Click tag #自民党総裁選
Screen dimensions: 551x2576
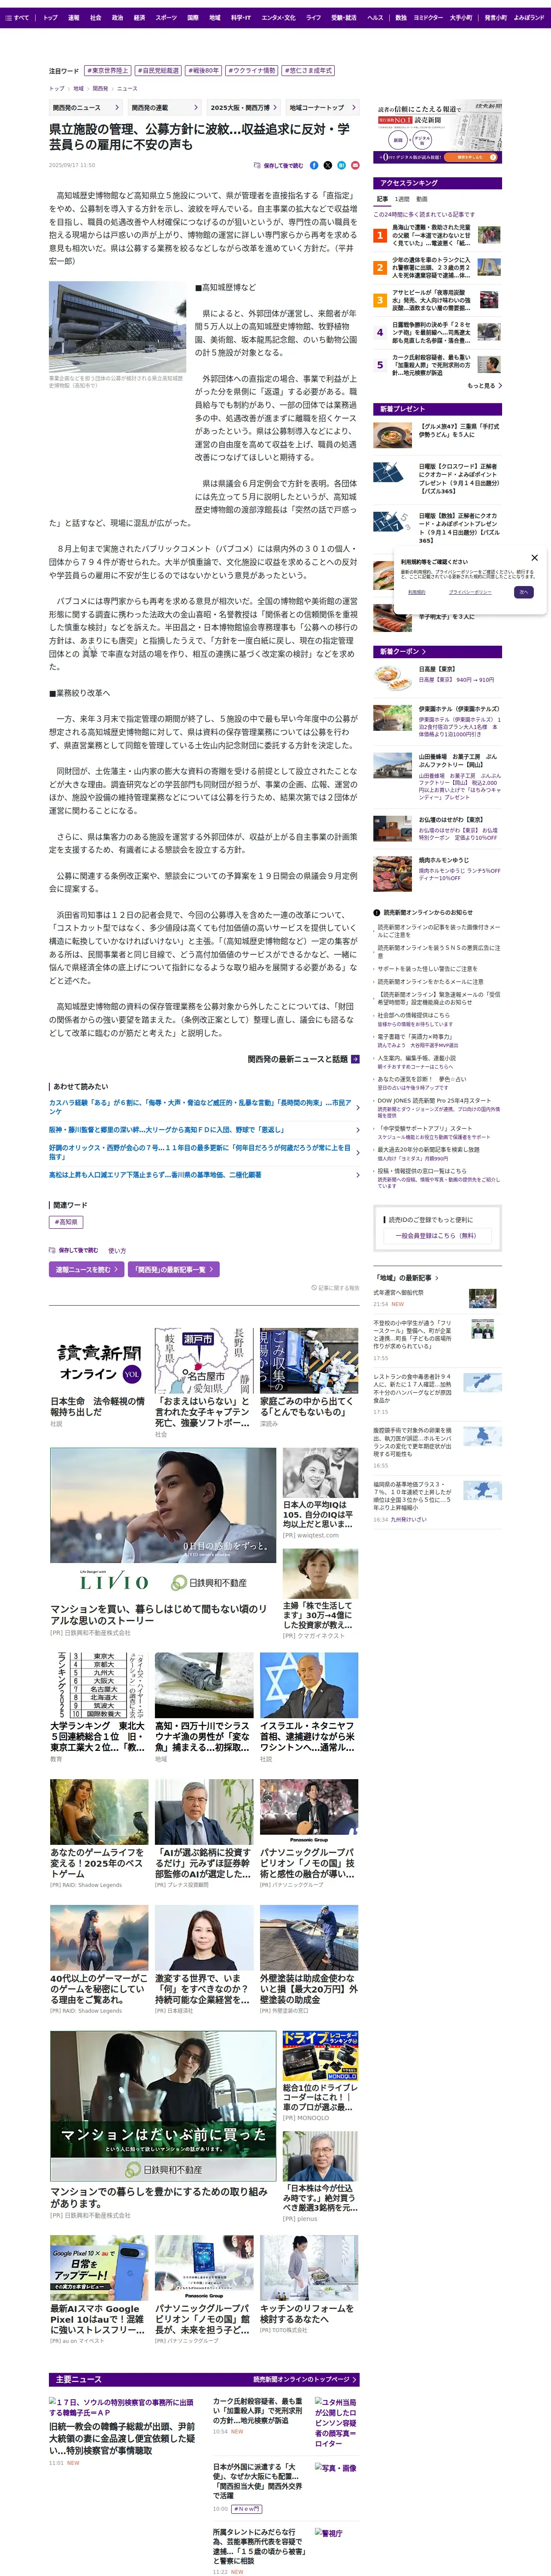[158, 71]
